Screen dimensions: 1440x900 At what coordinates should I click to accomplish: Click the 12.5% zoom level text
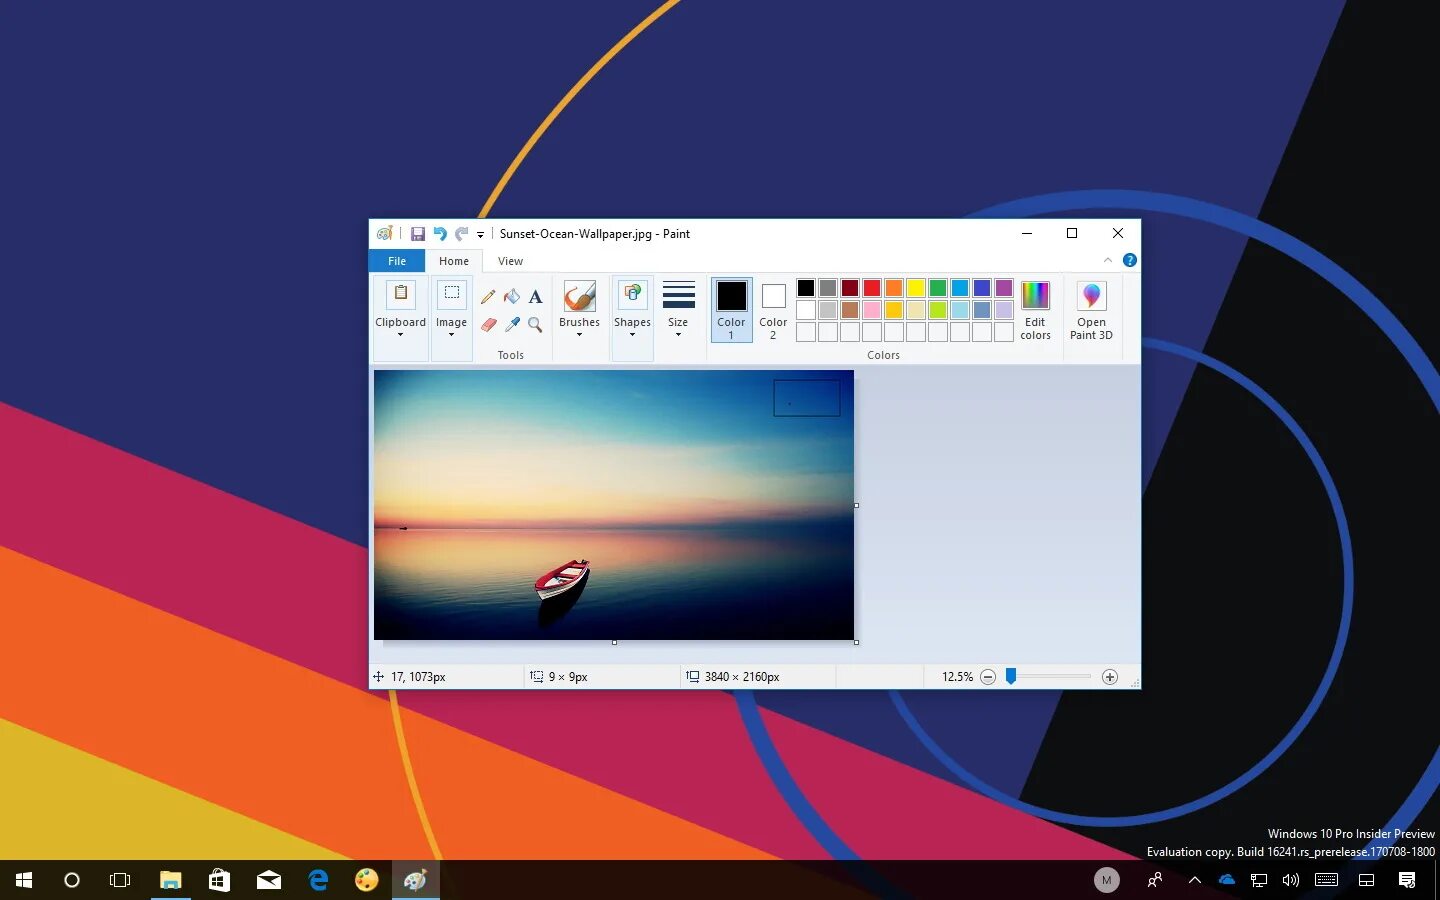(x=957, y=677)
